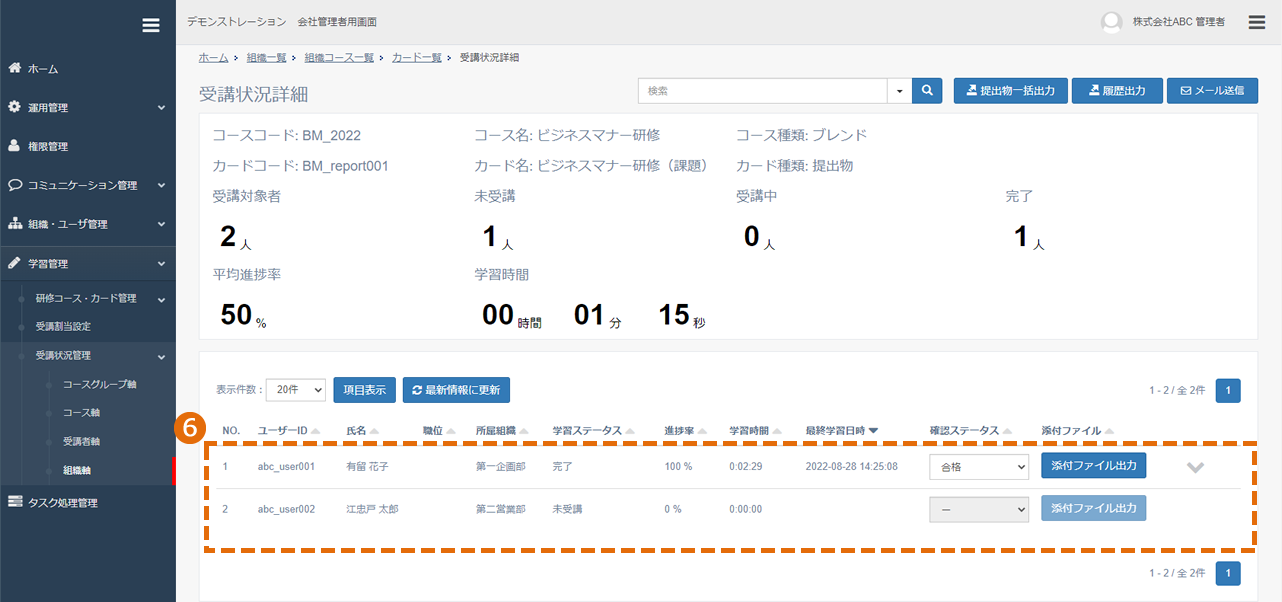Click the user avatar icon
Screen dimensions: 1282x602
click(1111, 22)
